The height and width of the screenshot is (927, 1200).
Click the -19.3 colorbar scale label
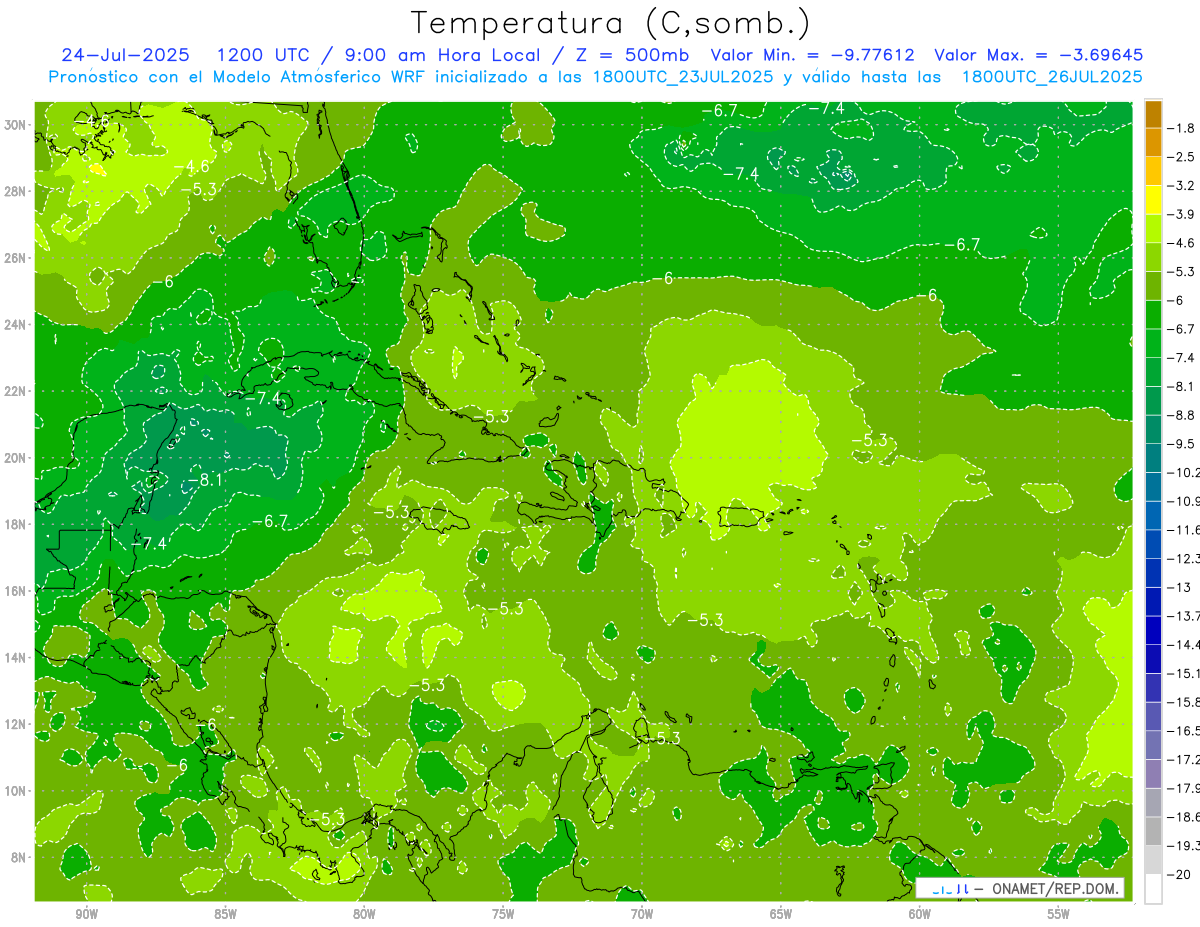tap(1183, 846)
